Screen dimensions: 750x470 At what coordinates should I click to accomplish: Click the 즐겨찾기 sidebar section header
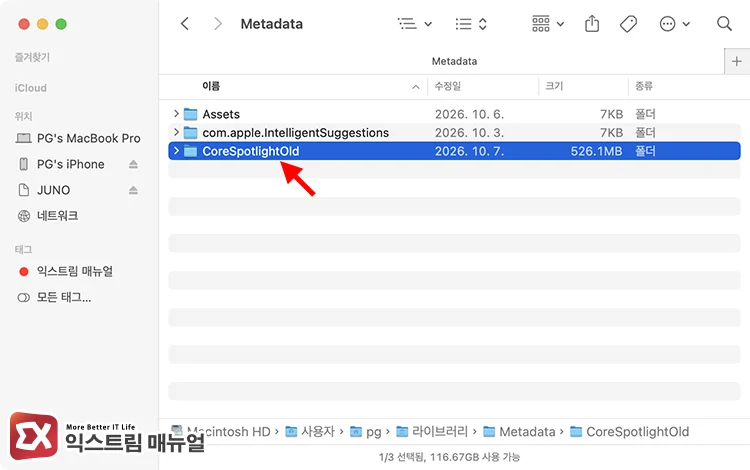32,57
